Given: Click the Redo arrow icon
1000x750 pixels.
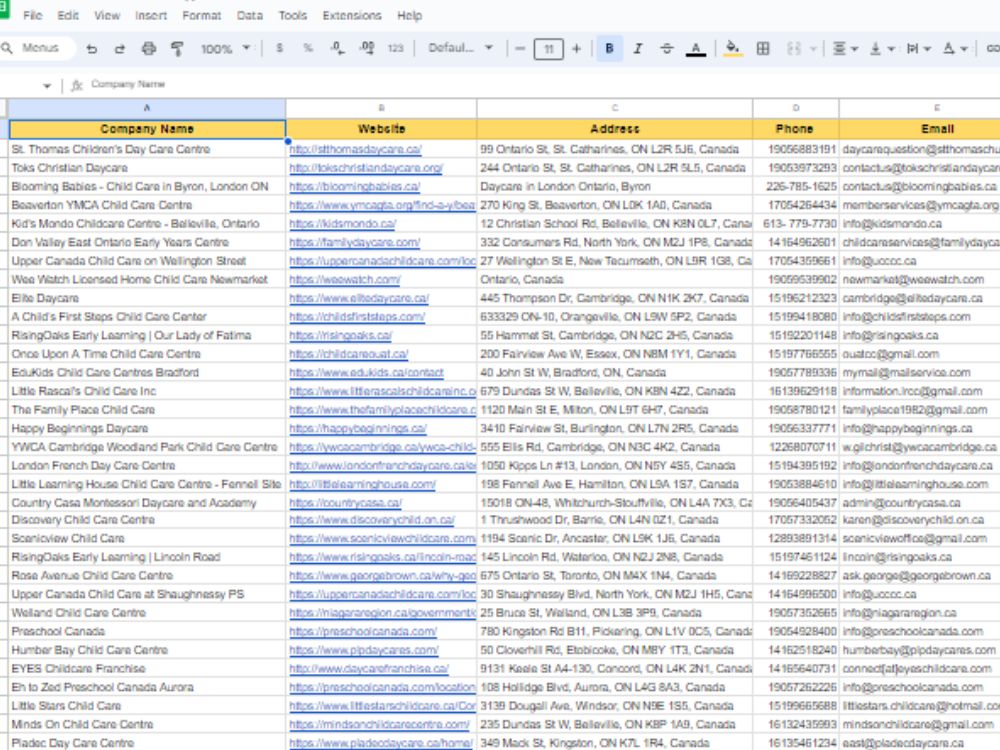Looking at the screenshot, I should coord(120,48).
